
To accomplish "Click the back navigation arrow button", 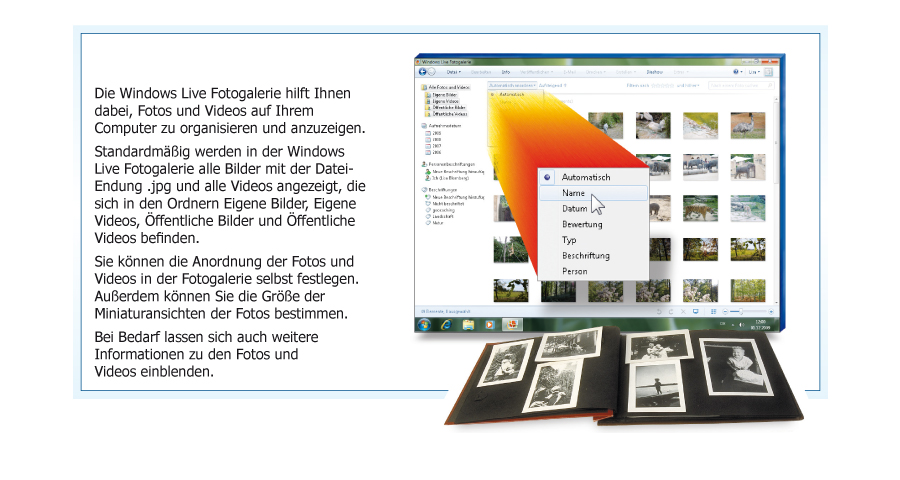I will pos(424,72).
